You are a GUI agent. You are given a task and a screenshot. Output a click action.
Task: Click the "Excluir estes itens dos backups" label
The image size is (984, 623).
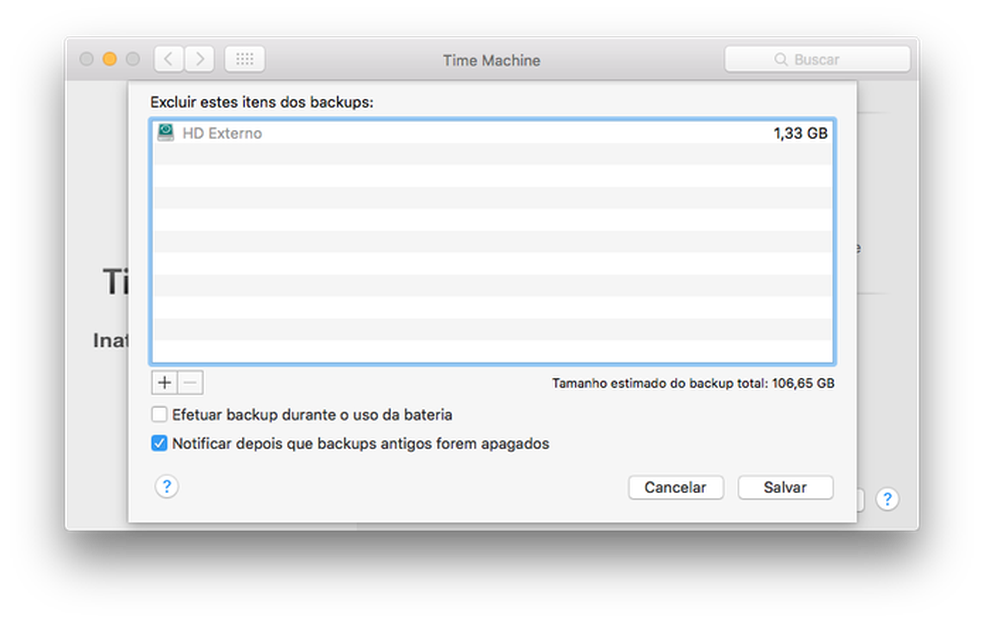point(261,102)
